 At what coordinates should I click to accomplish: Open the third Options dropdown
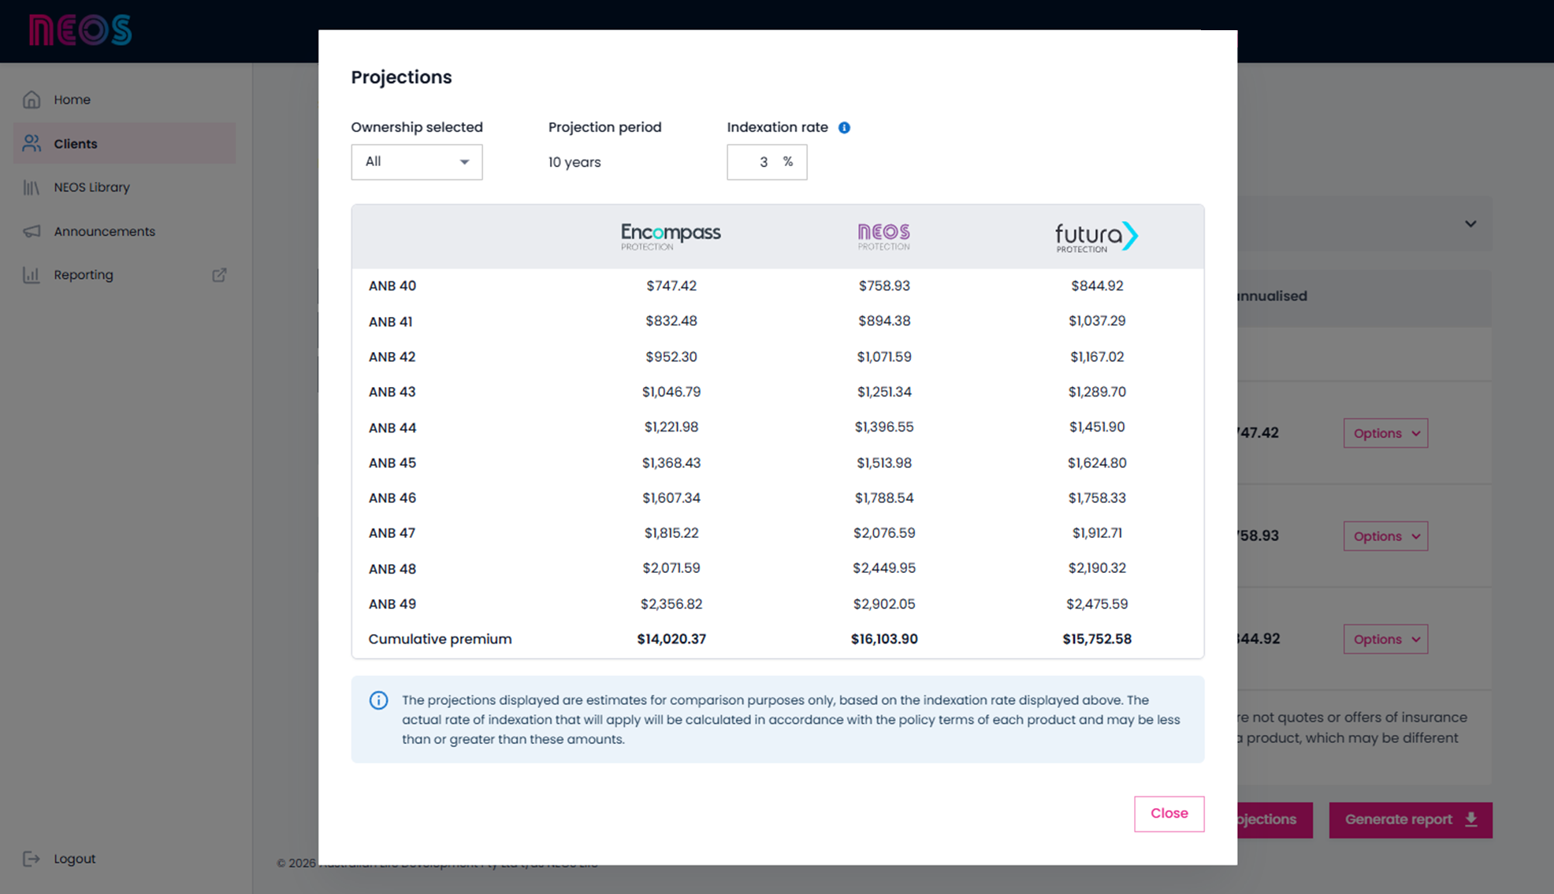(x=1385, y=639)
